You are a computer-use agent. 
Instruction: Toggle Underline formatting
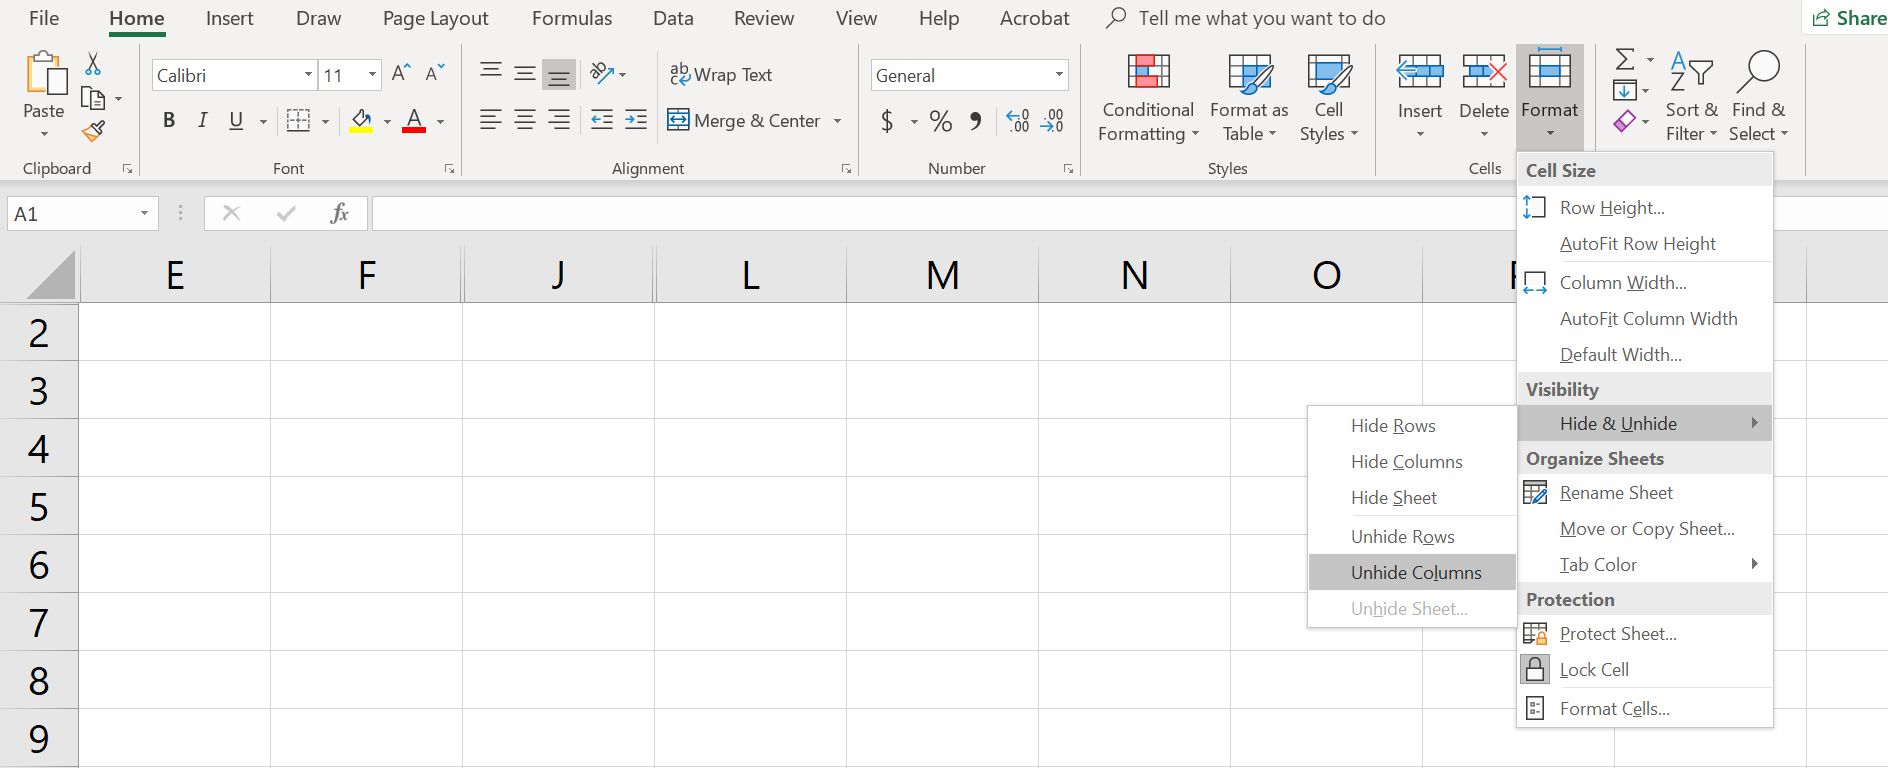click(x=236, y=121)
